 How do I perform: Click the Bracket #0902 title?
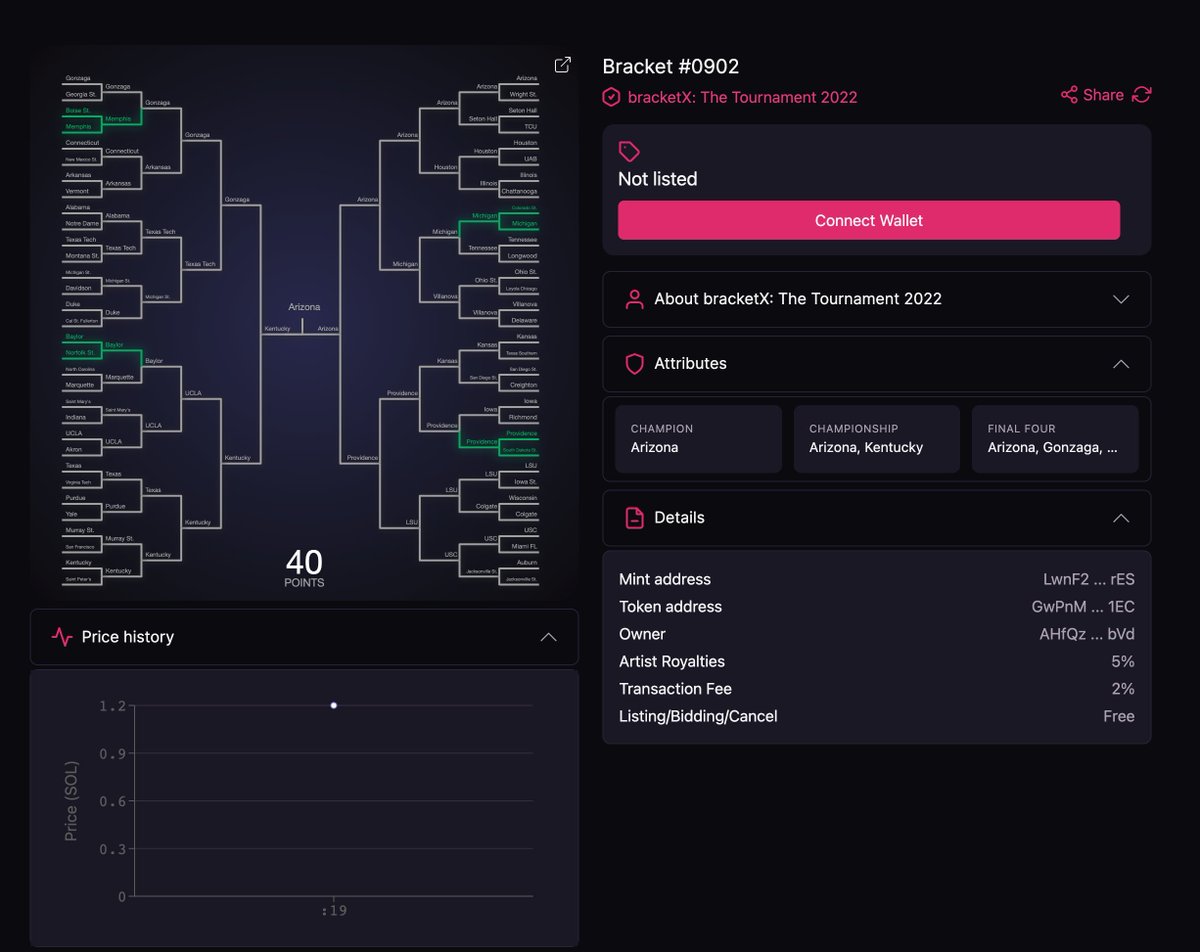click(x=671, y=67)
